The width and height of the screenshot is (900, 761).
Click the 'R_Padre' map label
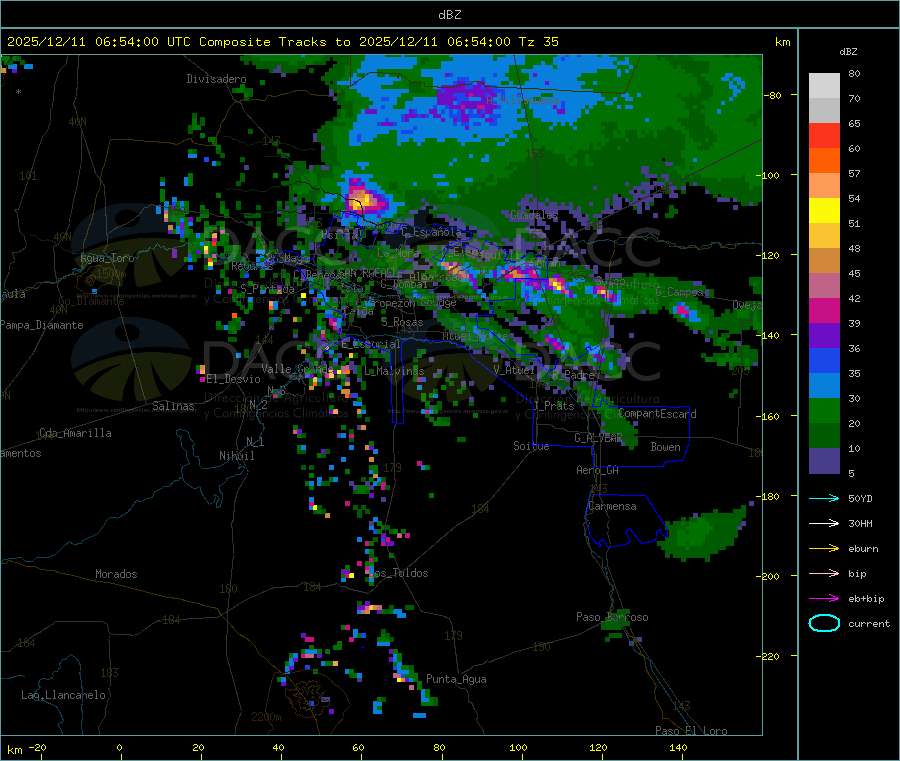(x=574, y=375)
